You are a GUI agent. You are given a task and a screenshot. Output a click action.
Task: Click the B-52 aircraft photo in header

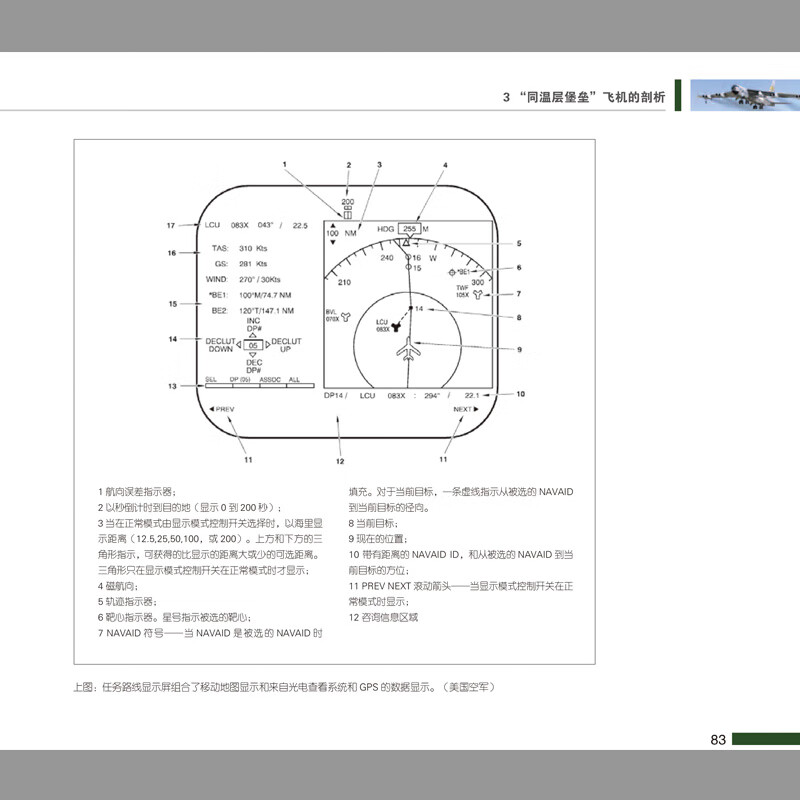[738, 96]
